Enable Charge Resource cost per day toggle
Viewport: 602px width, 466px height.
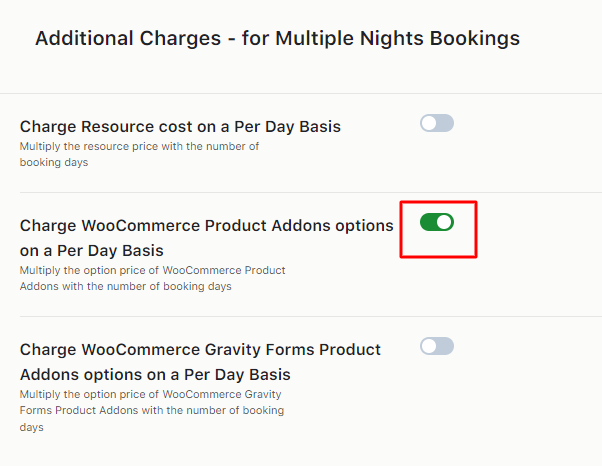pos(437,123)
